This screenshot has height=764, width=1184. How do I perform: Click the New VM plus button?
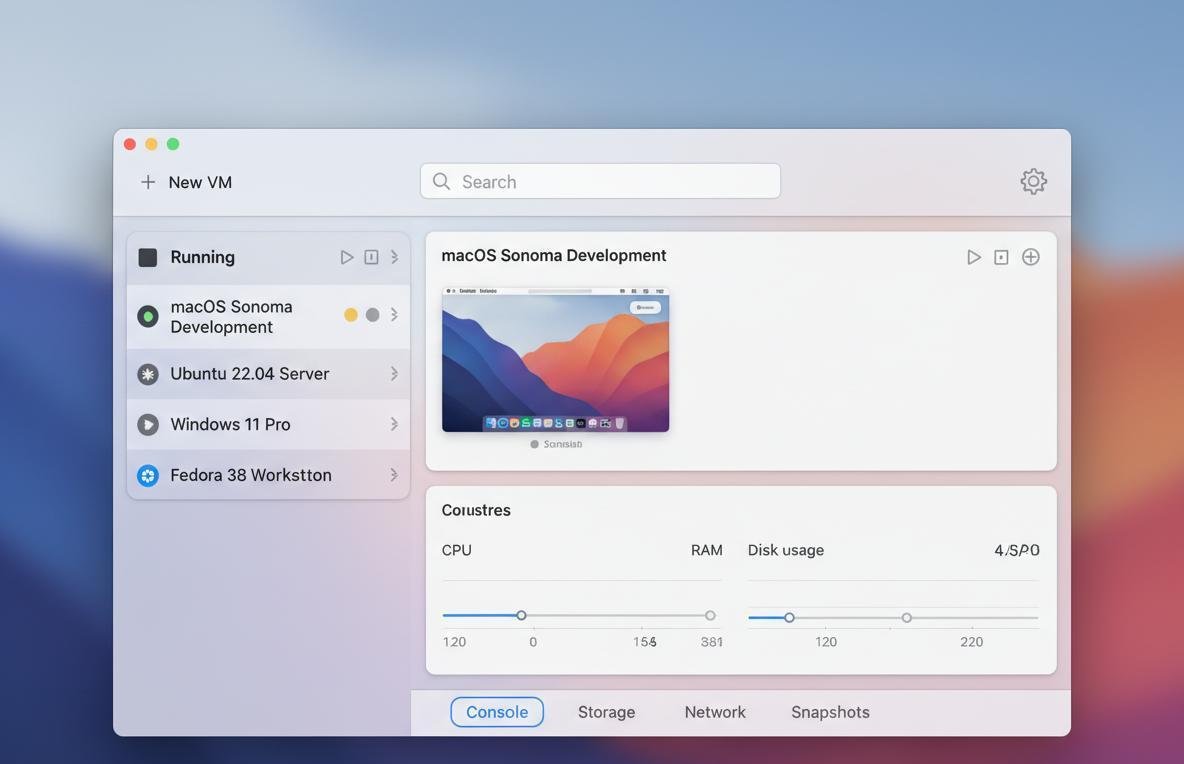click(148, 182)
